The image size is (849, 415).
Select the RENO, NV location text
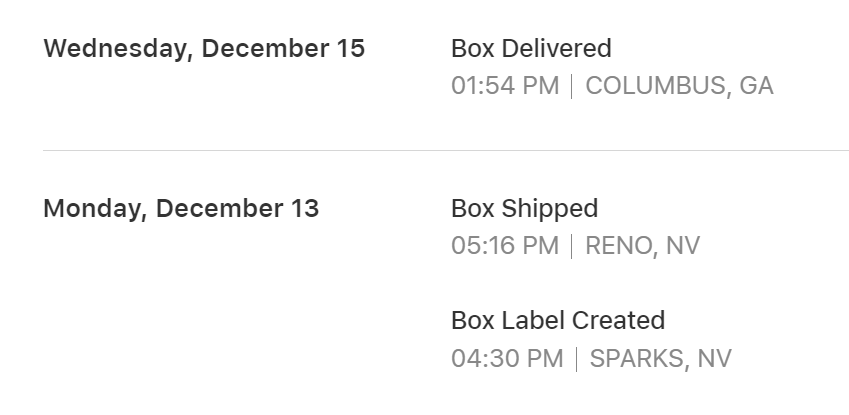(643, 246)
